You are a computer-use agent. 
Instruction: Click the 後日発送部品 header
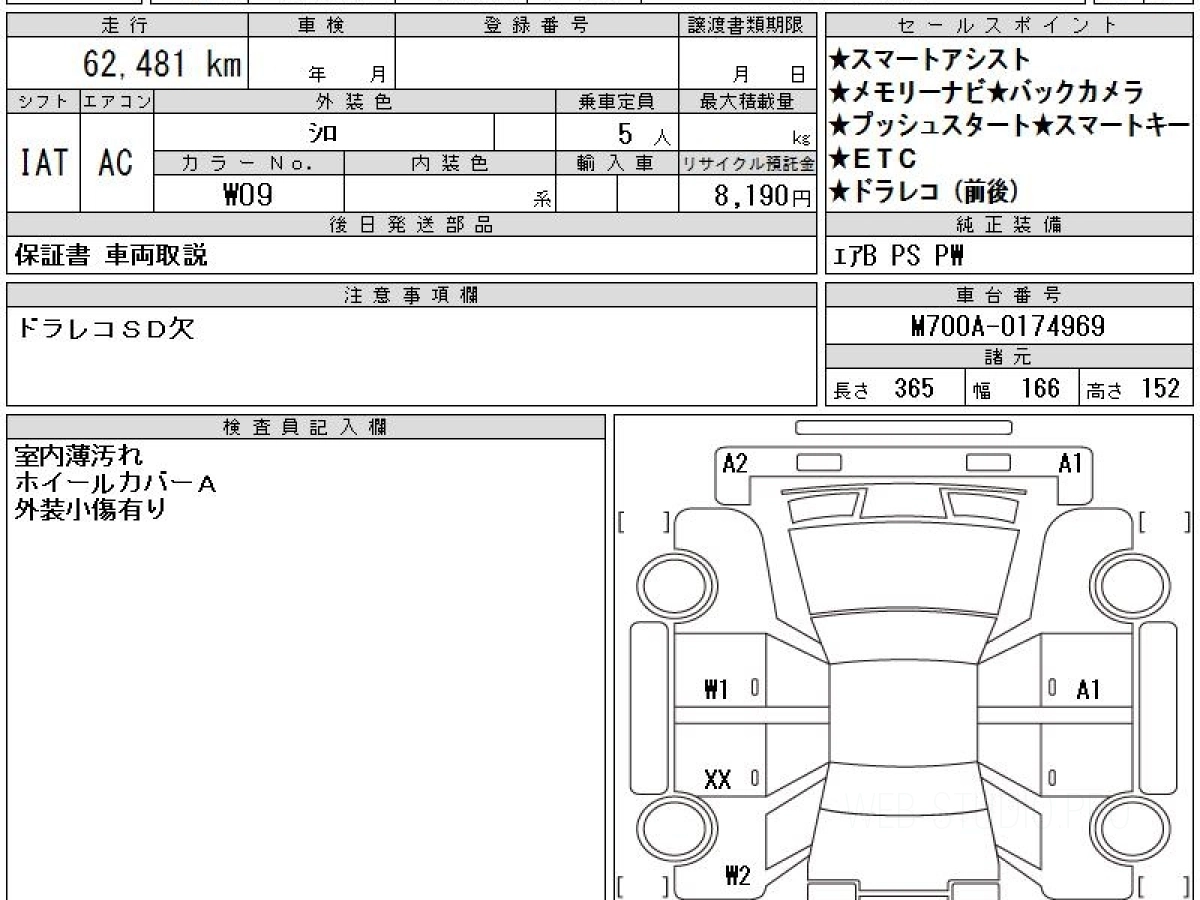(x=412, y=225)
